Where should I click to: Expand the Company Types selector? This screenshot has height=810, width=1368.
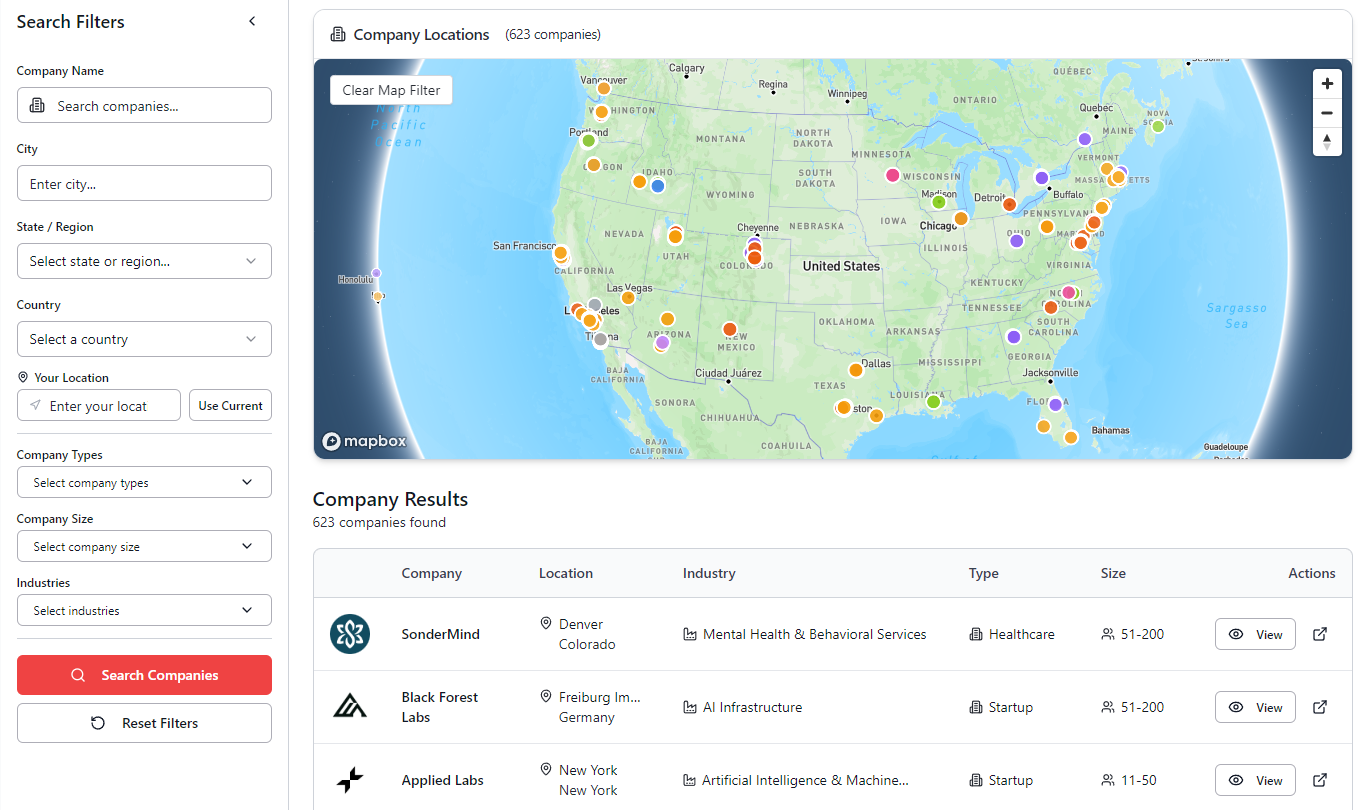(144, 482)
